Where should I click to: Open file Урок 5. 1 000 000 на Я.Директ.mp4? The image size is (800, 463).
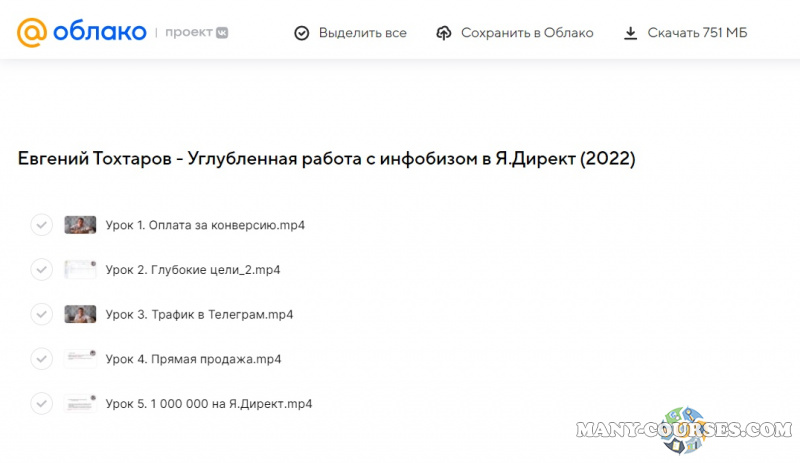(209, 404)
